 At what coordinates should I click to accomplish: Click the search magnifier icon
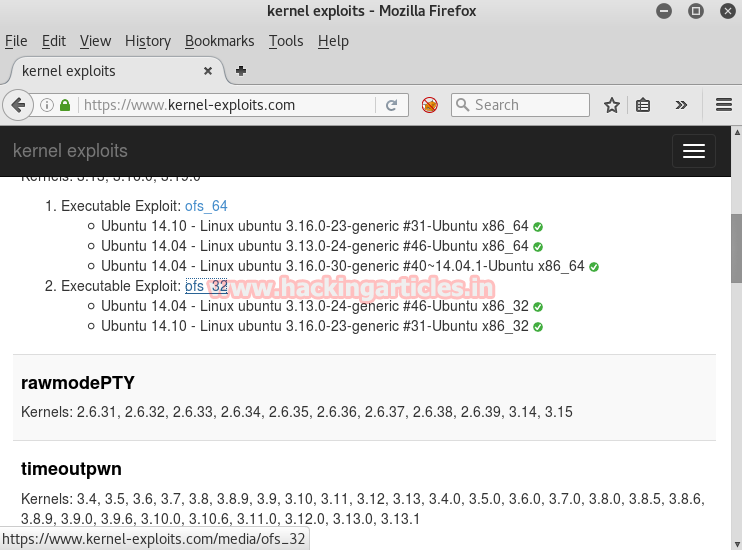463,105
